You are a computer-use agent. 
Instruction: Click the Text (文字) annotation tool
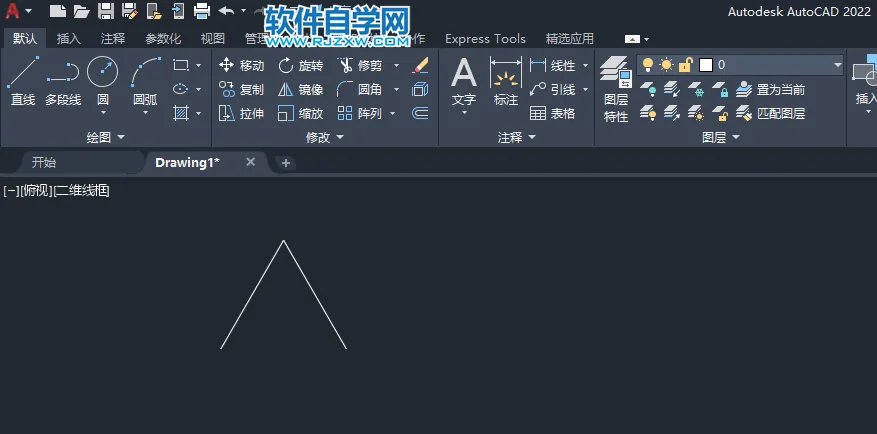tap(464, 82)
